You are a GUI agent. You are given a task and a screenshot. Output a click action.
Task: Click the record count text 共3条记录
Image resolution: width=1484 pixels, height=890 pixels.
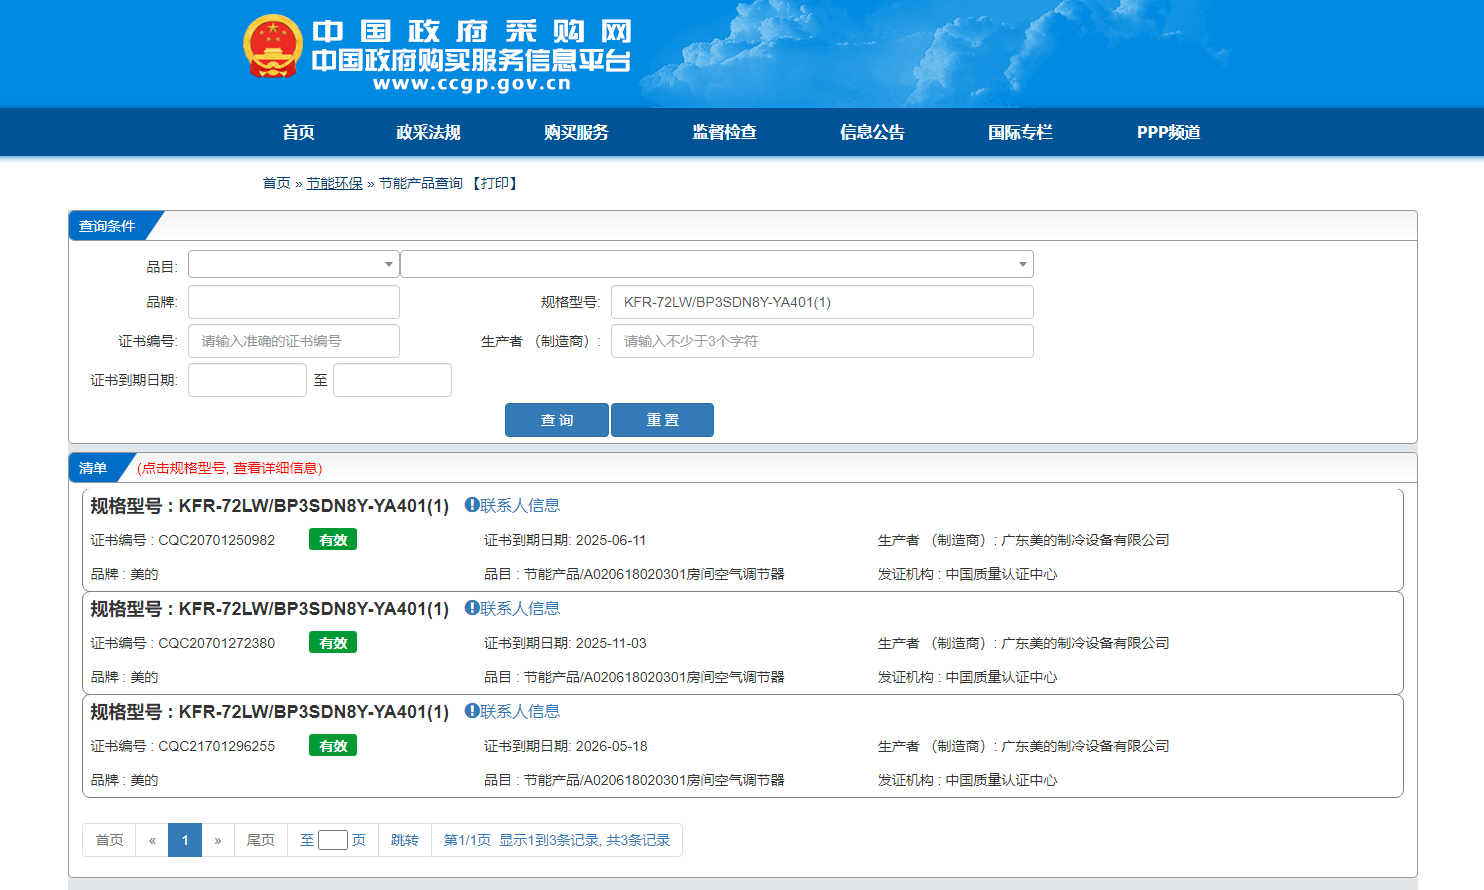tap(638, 840)
